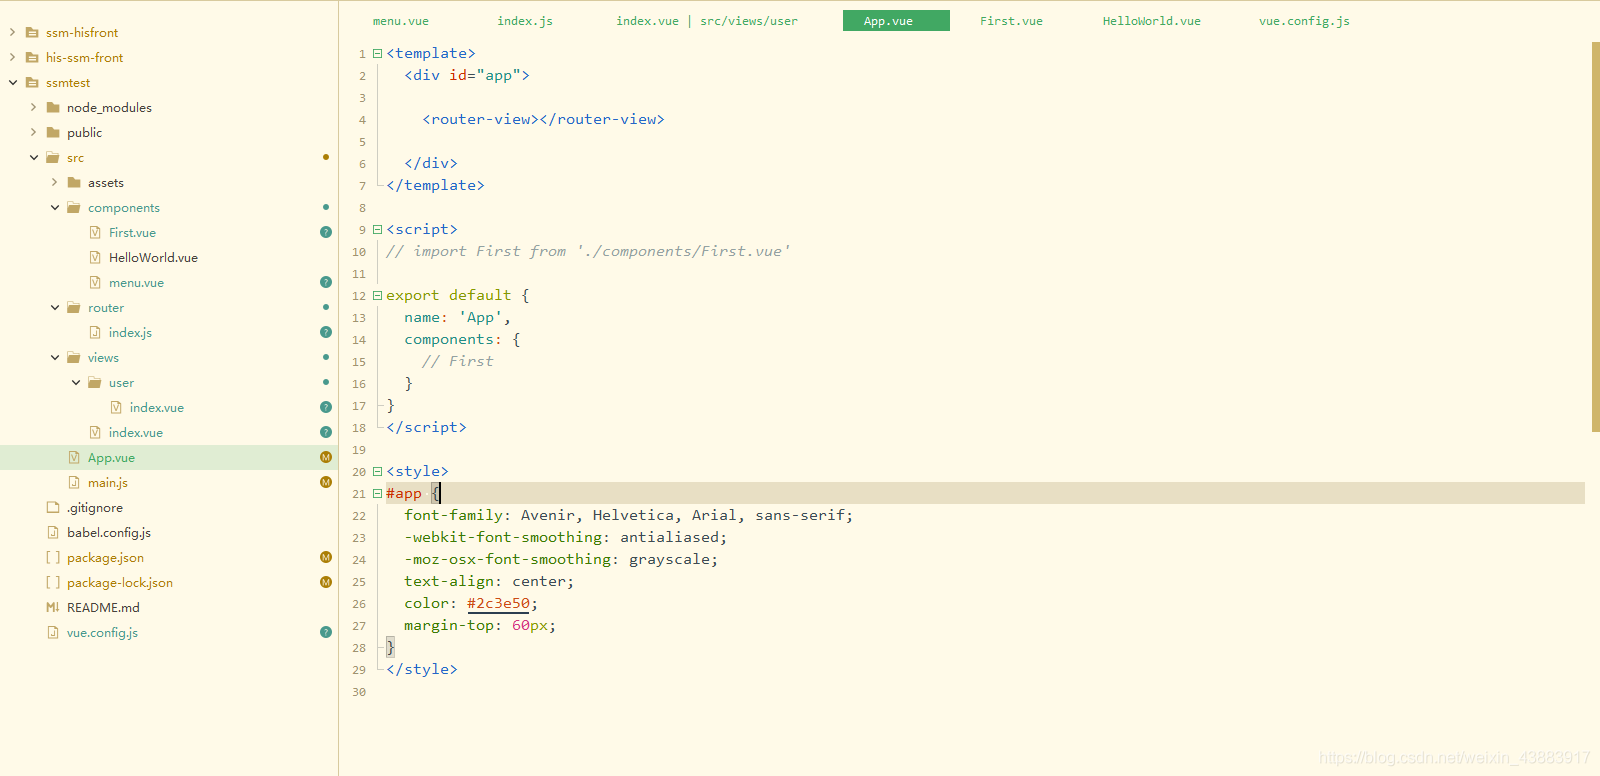Expand the assets folder chevron
1600x776 pixels.
pyautogui.click(x=54, y=183)
